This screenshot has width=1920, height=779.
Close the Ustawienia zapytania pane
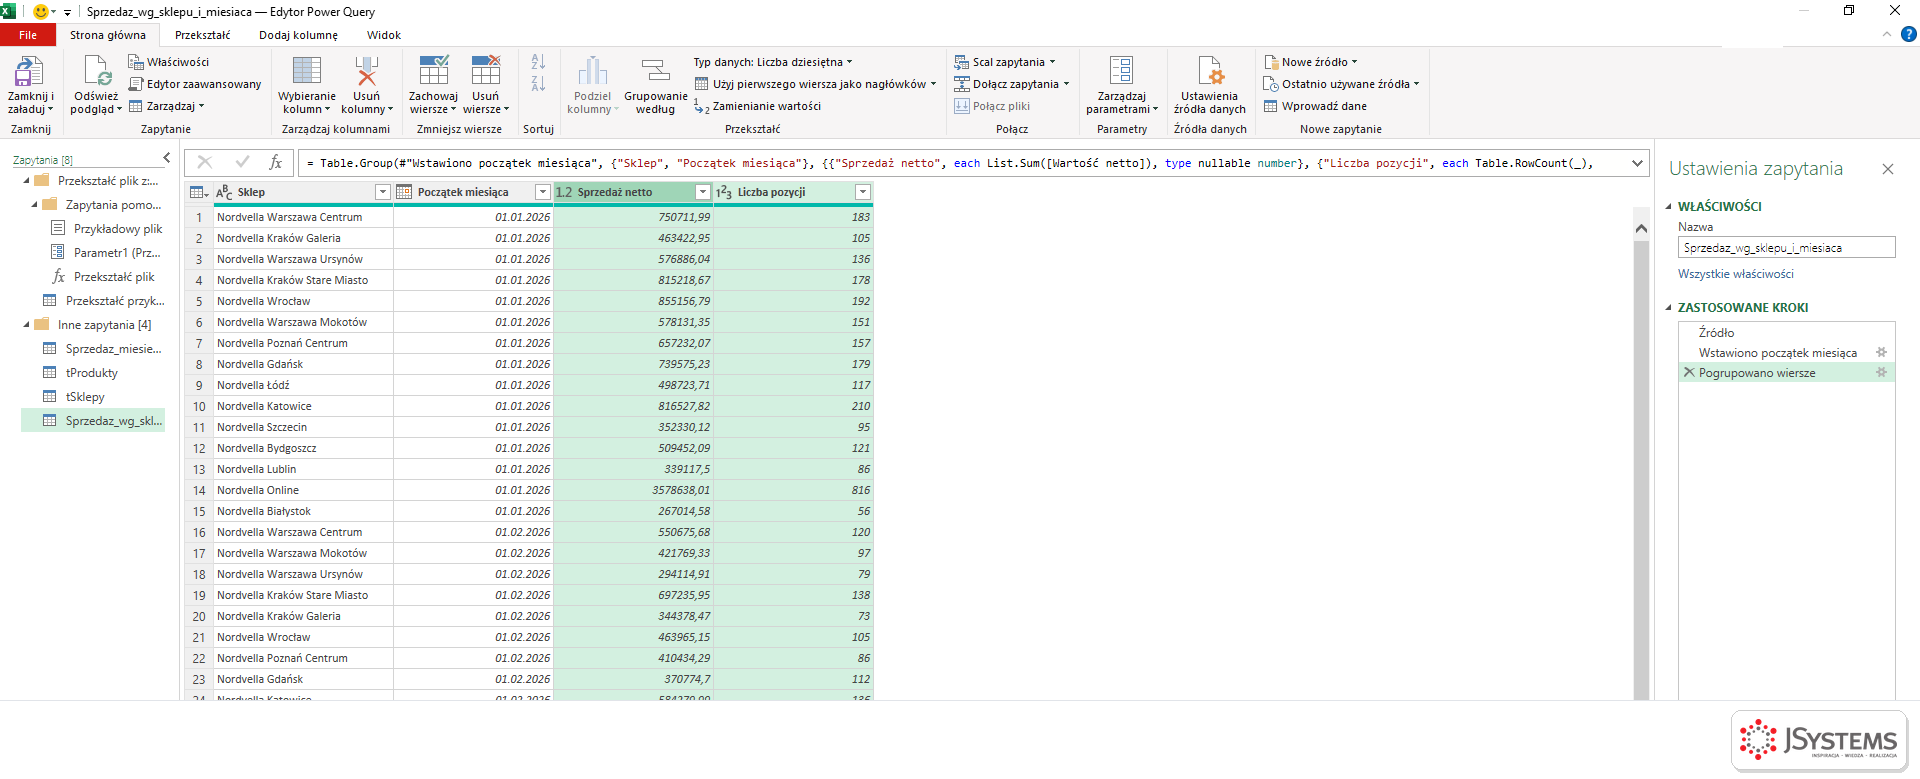tap(1888, 169)
